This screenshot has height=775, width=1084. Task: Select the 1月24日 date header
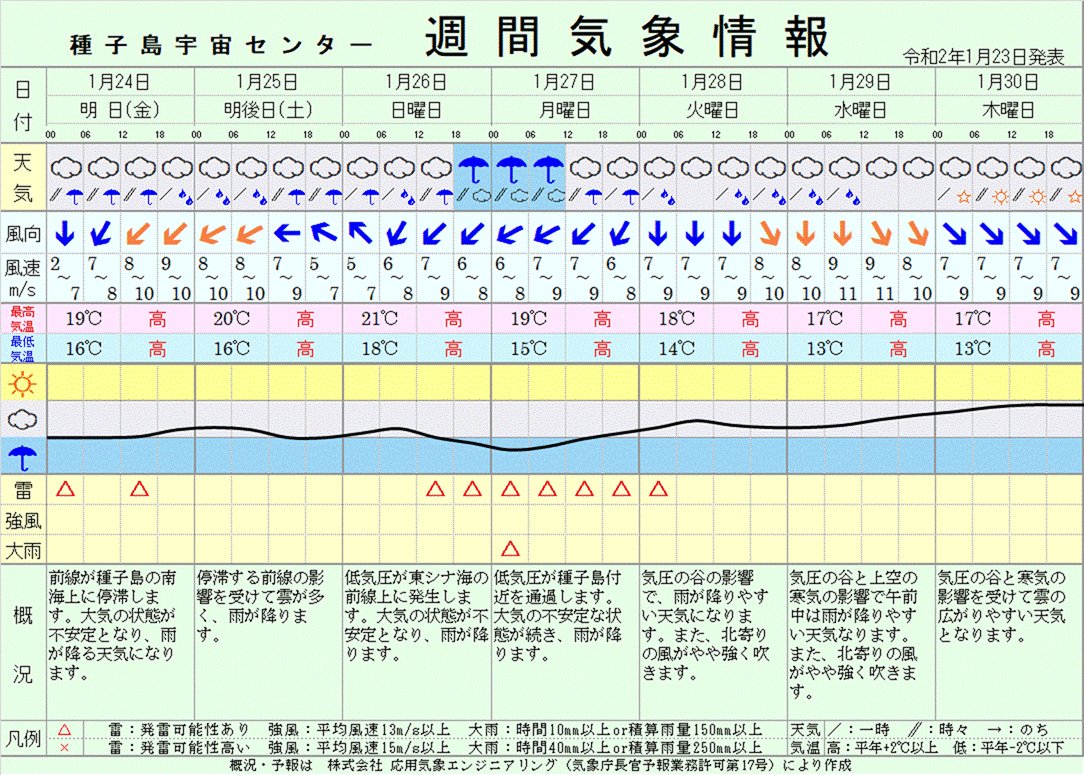120,81
